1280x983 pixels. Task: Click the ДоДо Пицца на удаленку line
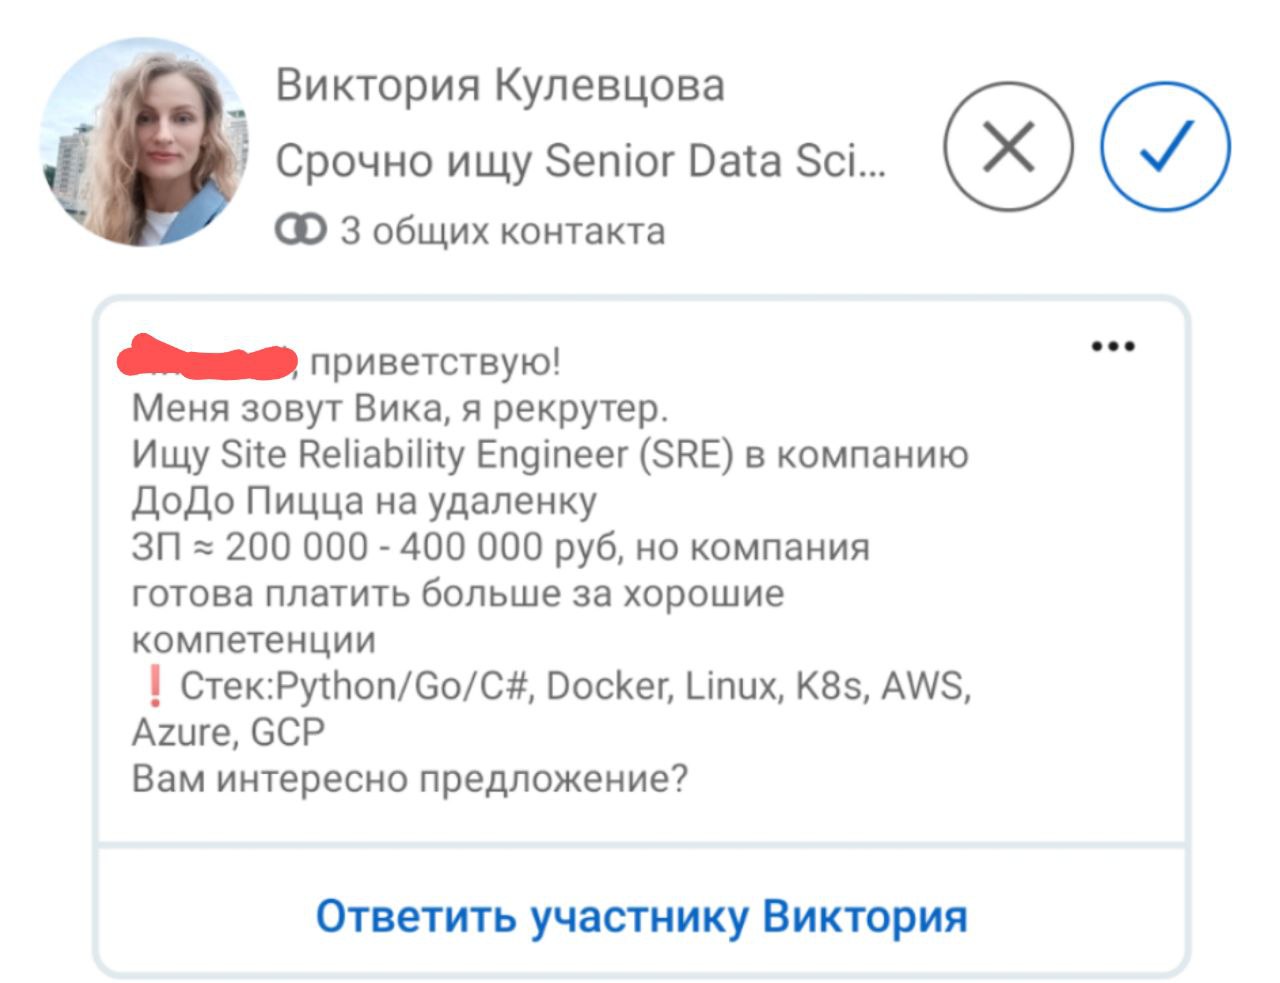point(364,501)
